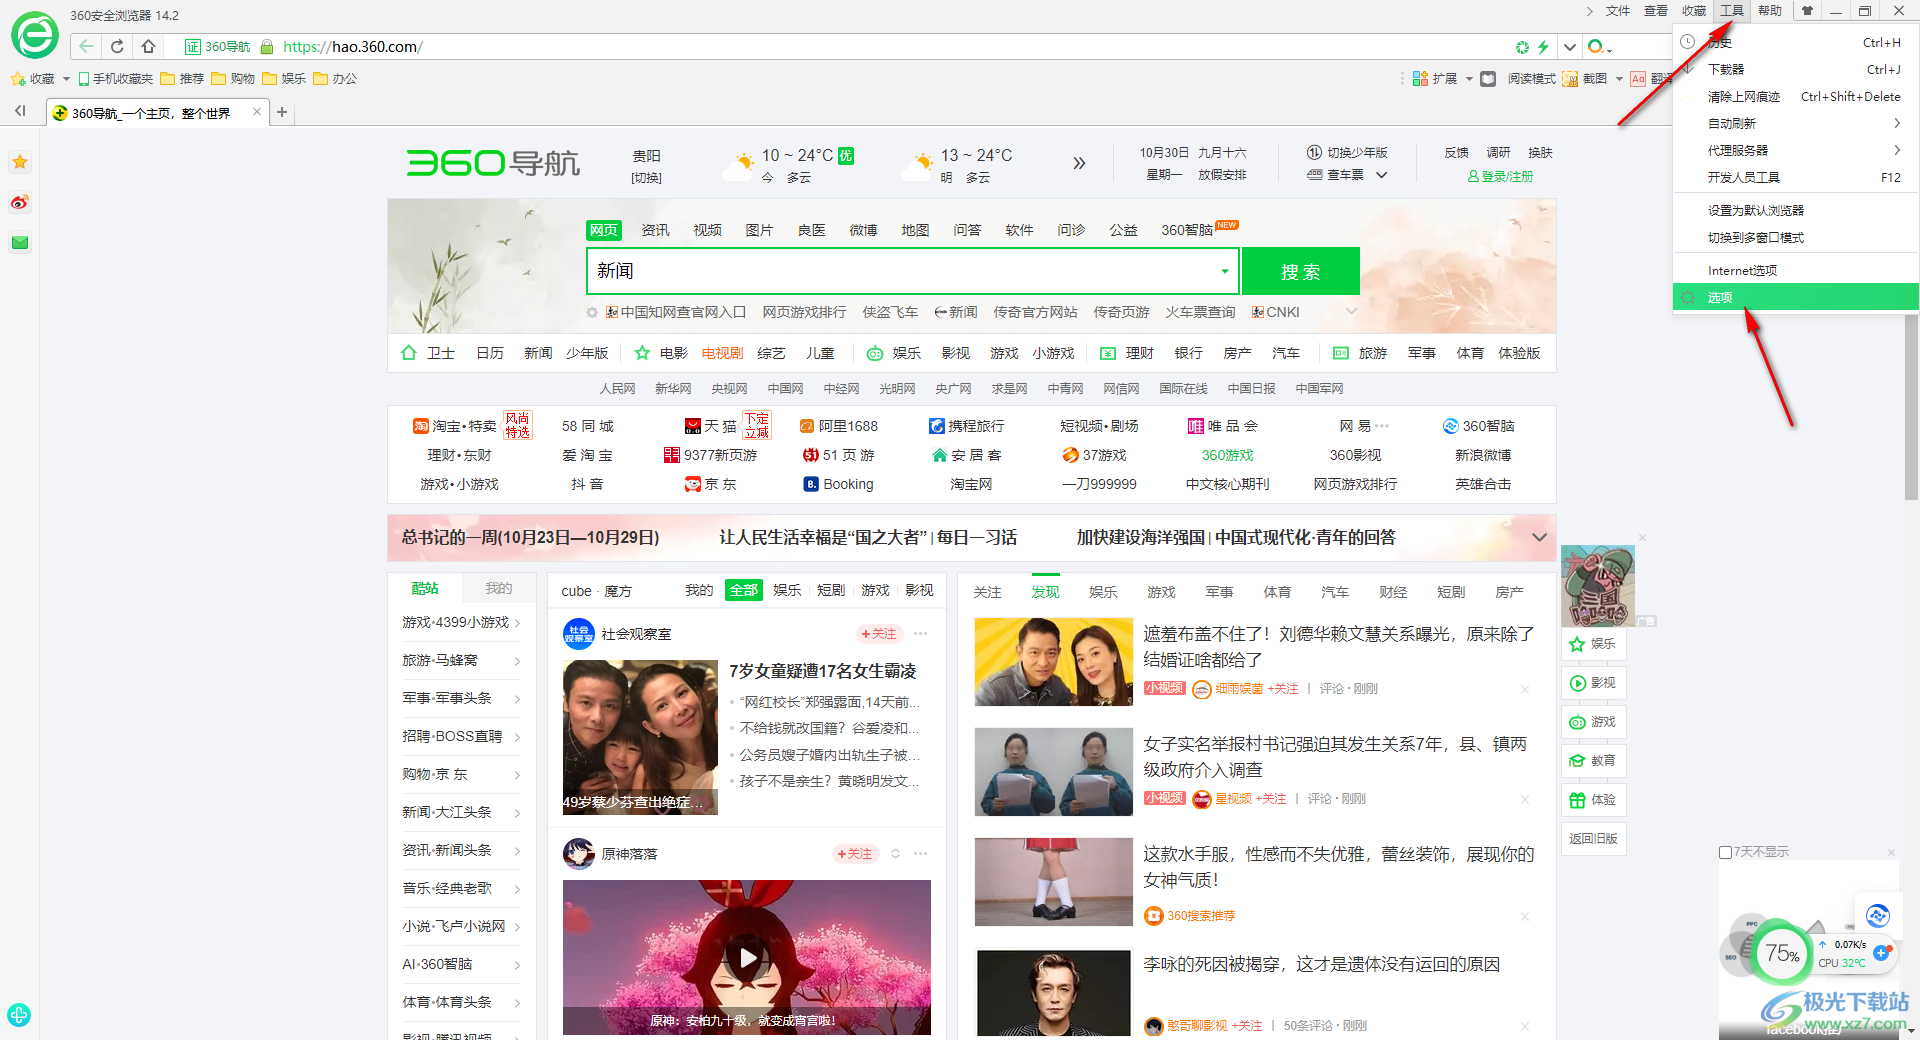Click the 75% memory accelerator ball
The image size is (1920, 1040).
tap(1782, 953)
